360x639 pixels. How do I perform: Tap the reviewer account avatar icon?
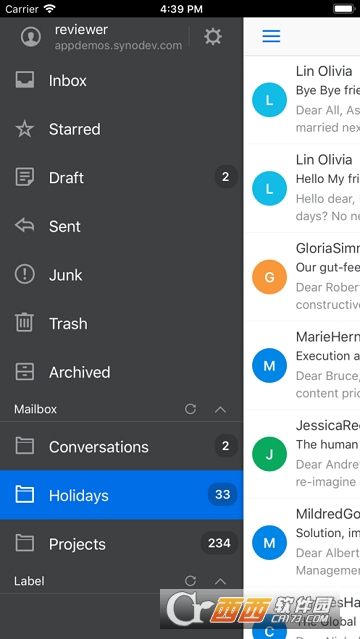point(31,37)
